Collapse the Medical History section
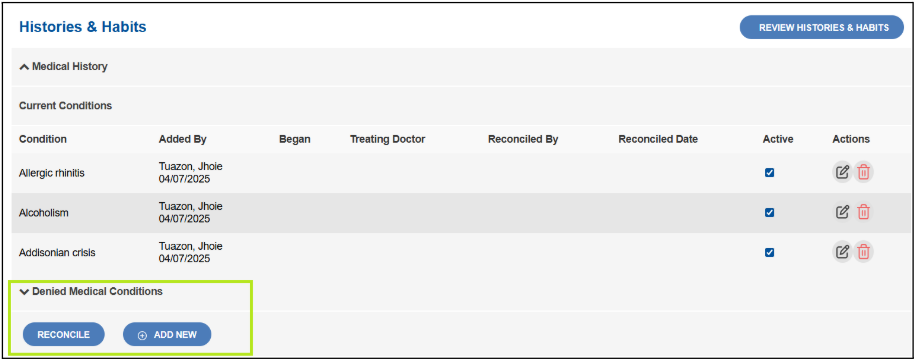915x360 pixels. tap(63, 67)
